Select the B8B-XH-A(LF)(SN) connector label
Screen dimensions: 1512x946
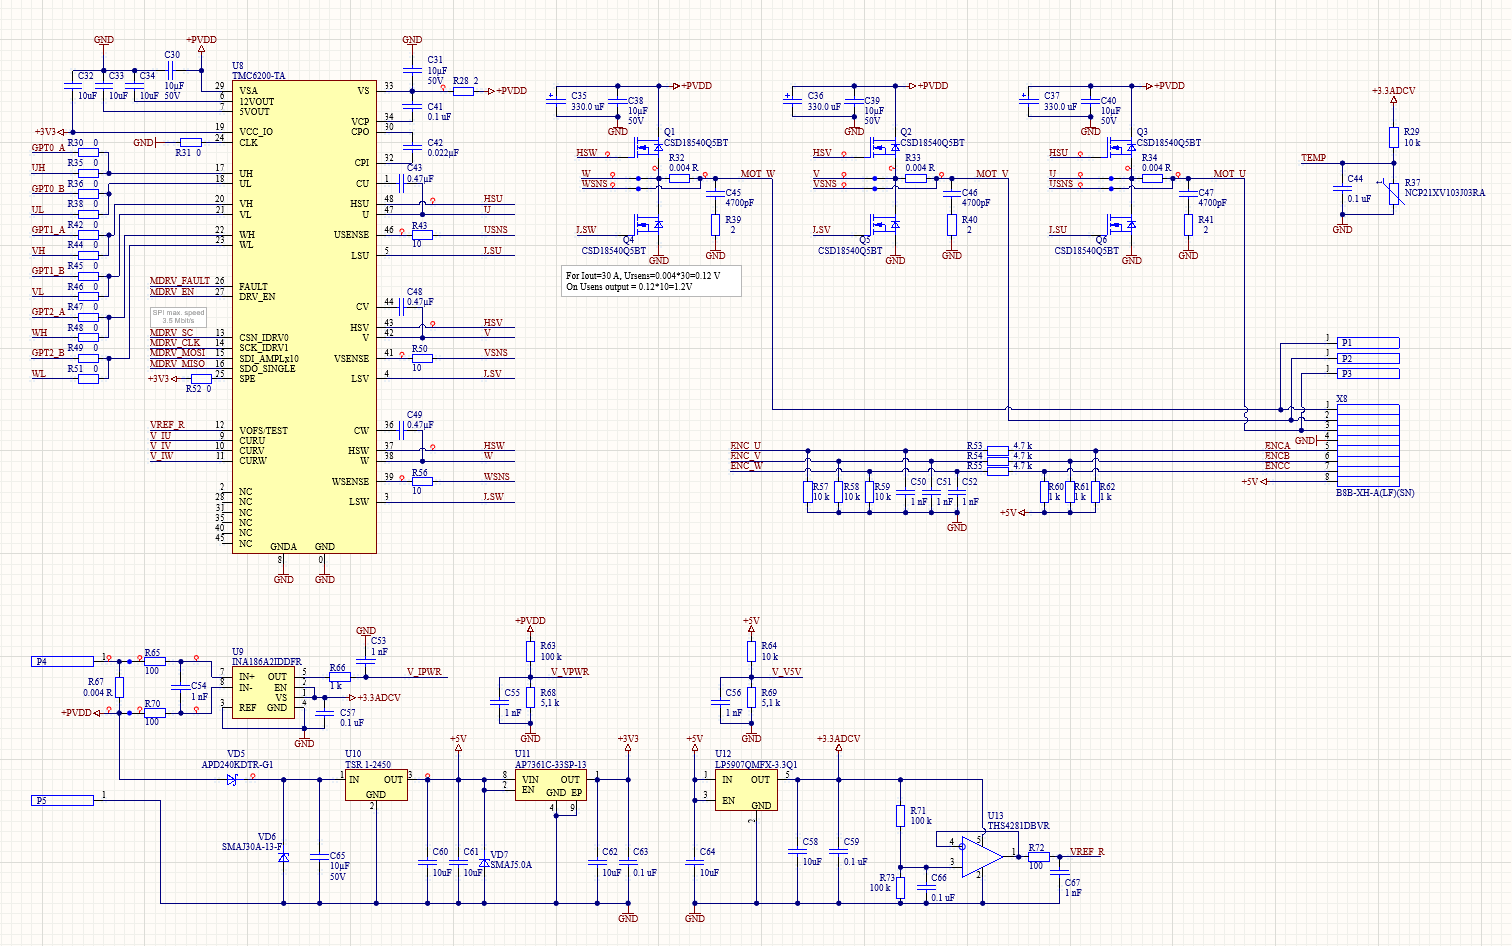coord(1375,493)
